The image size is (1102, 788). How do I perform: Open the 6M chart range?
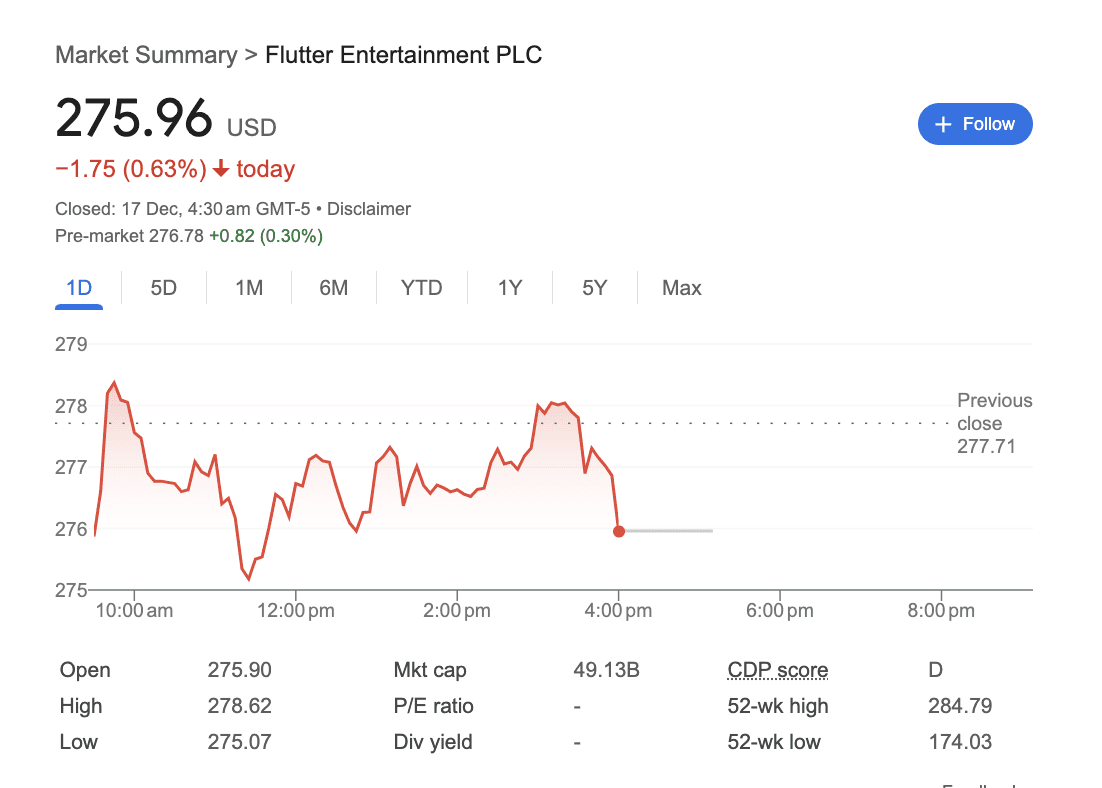pos(334,288)
